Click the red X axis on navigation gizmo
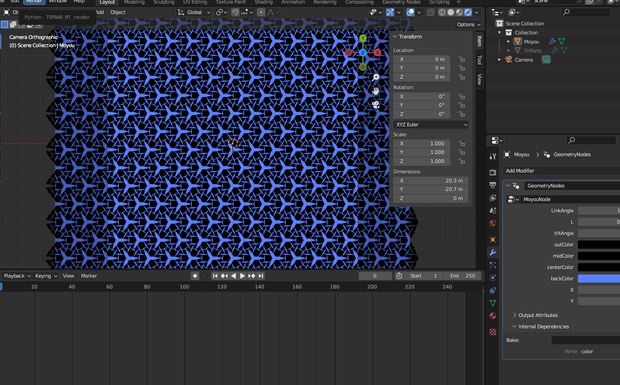Viewport: 620px width, 385px height. [377, 52]
